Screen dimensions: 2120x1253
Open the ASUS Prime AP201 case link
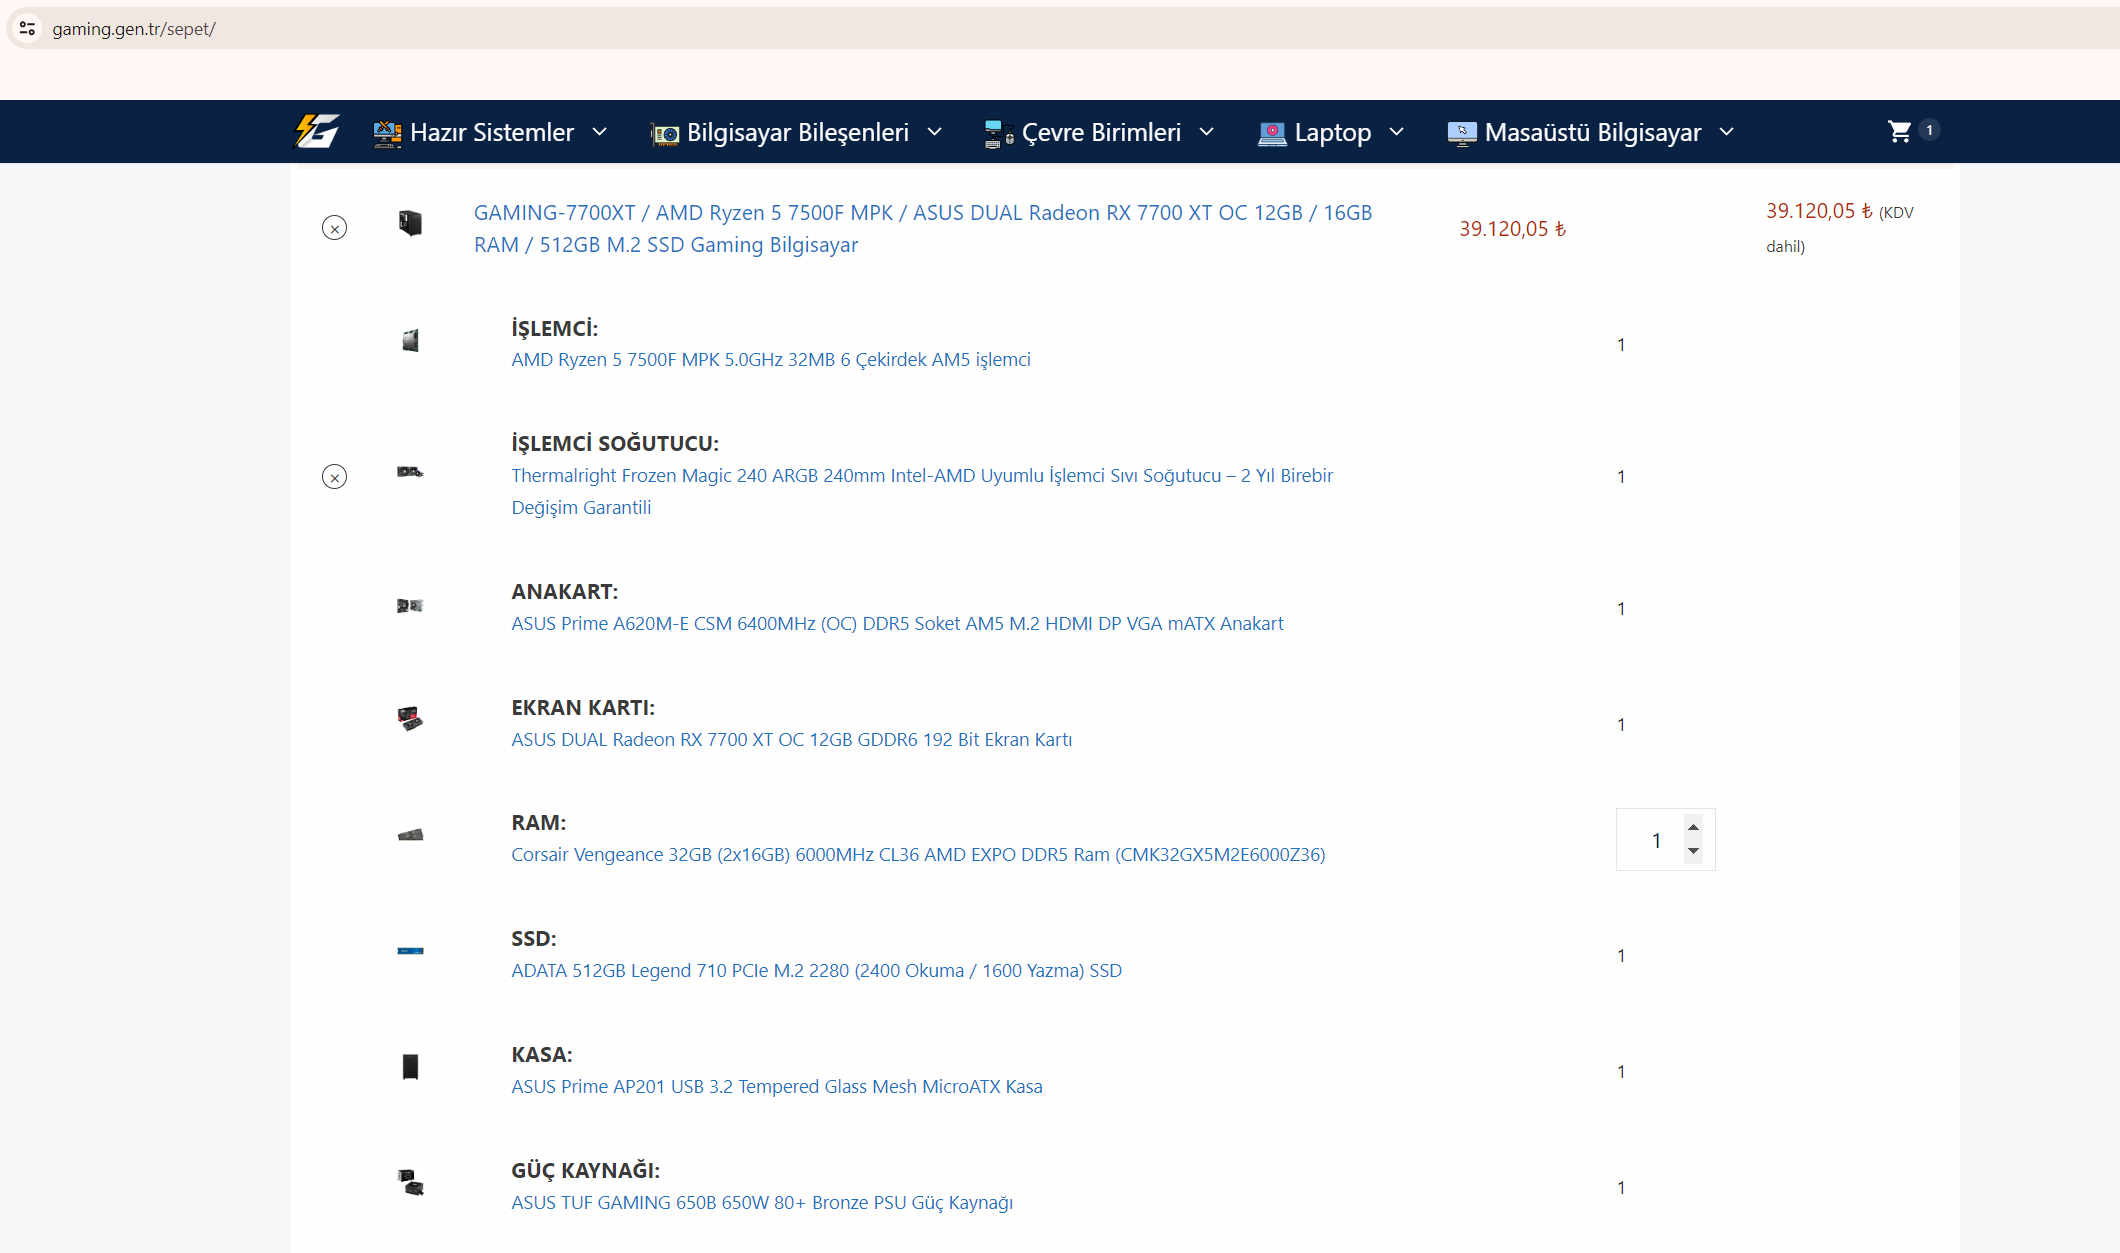point(777,1087)
